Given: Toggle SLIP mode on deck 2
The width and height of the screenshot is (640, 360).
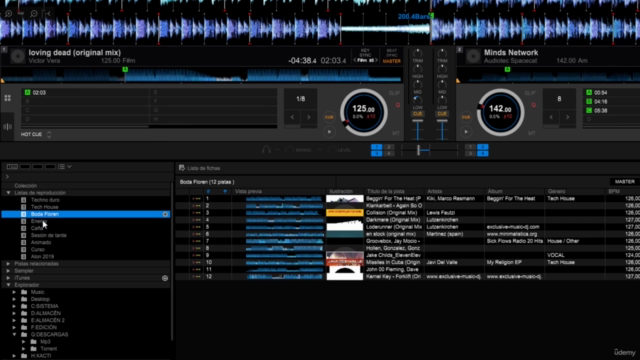Looking at the screenshot, I should [530, 93].
